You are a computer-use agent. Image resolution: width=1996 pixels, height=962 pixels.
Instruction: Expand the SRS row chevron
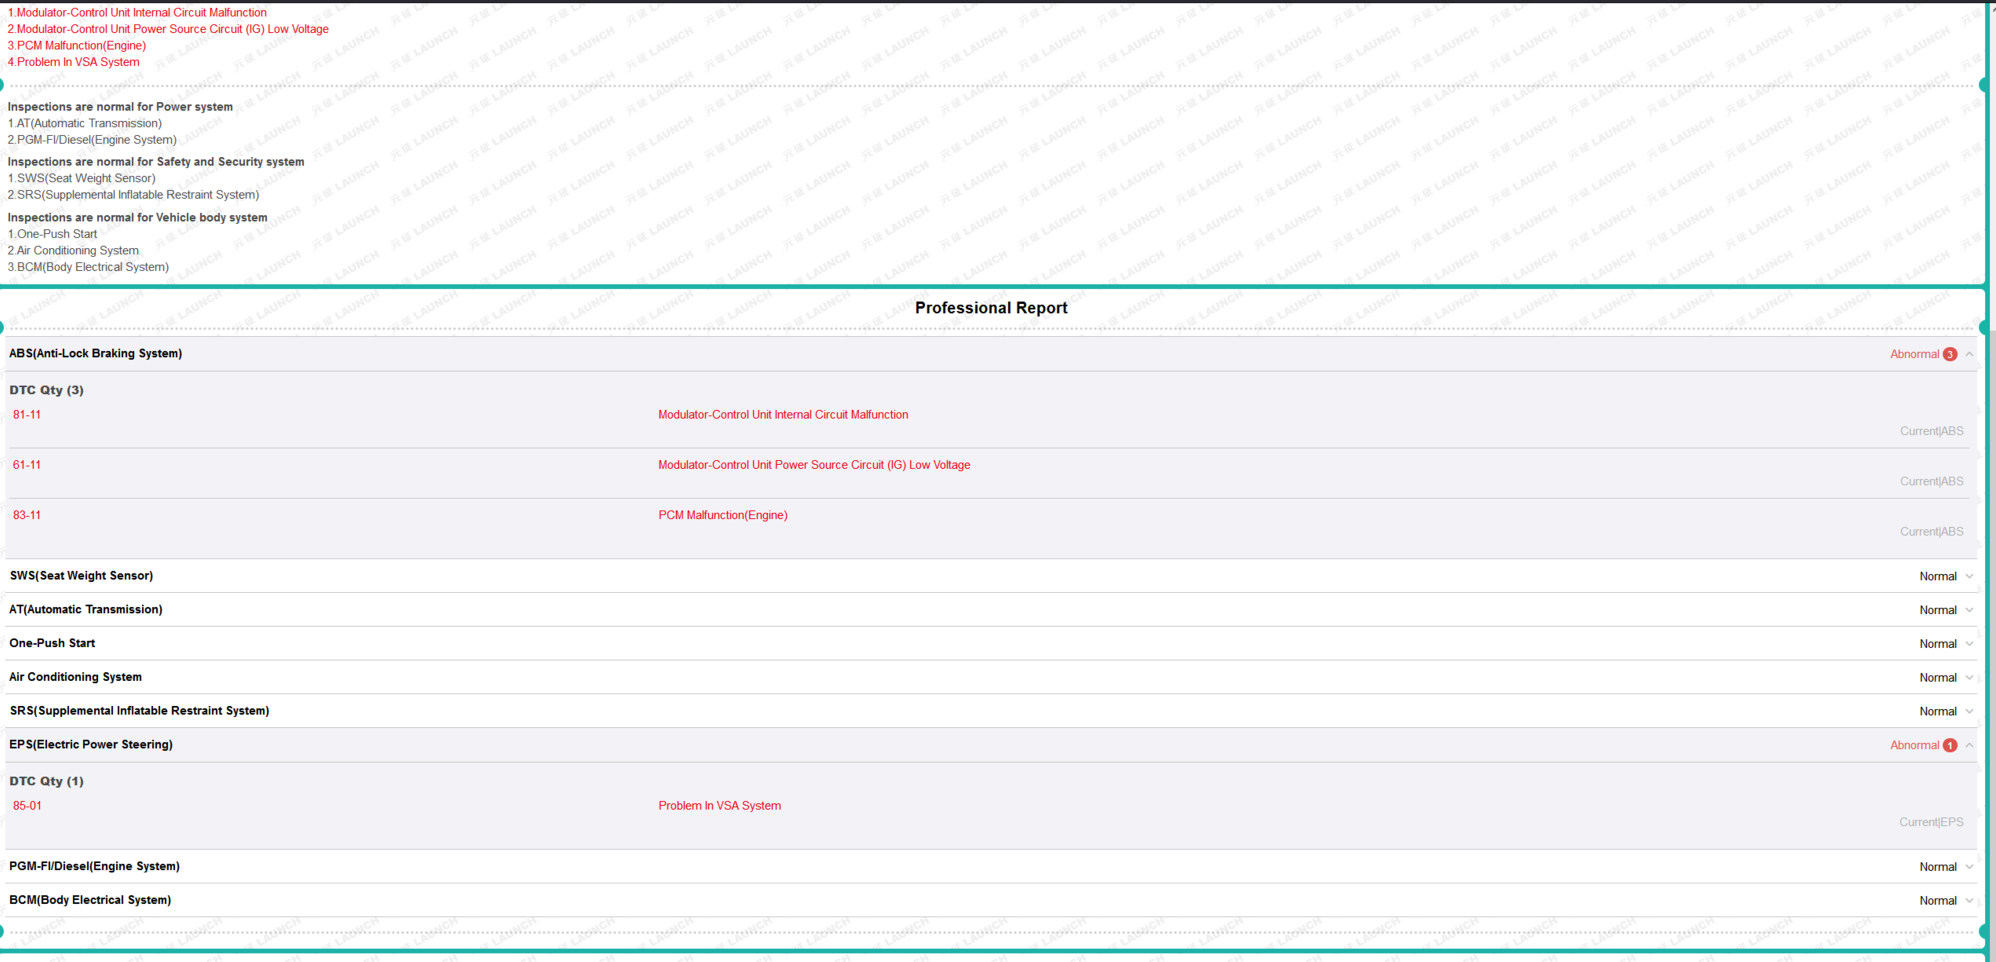pyautogui.click(x=1969, y=712)
